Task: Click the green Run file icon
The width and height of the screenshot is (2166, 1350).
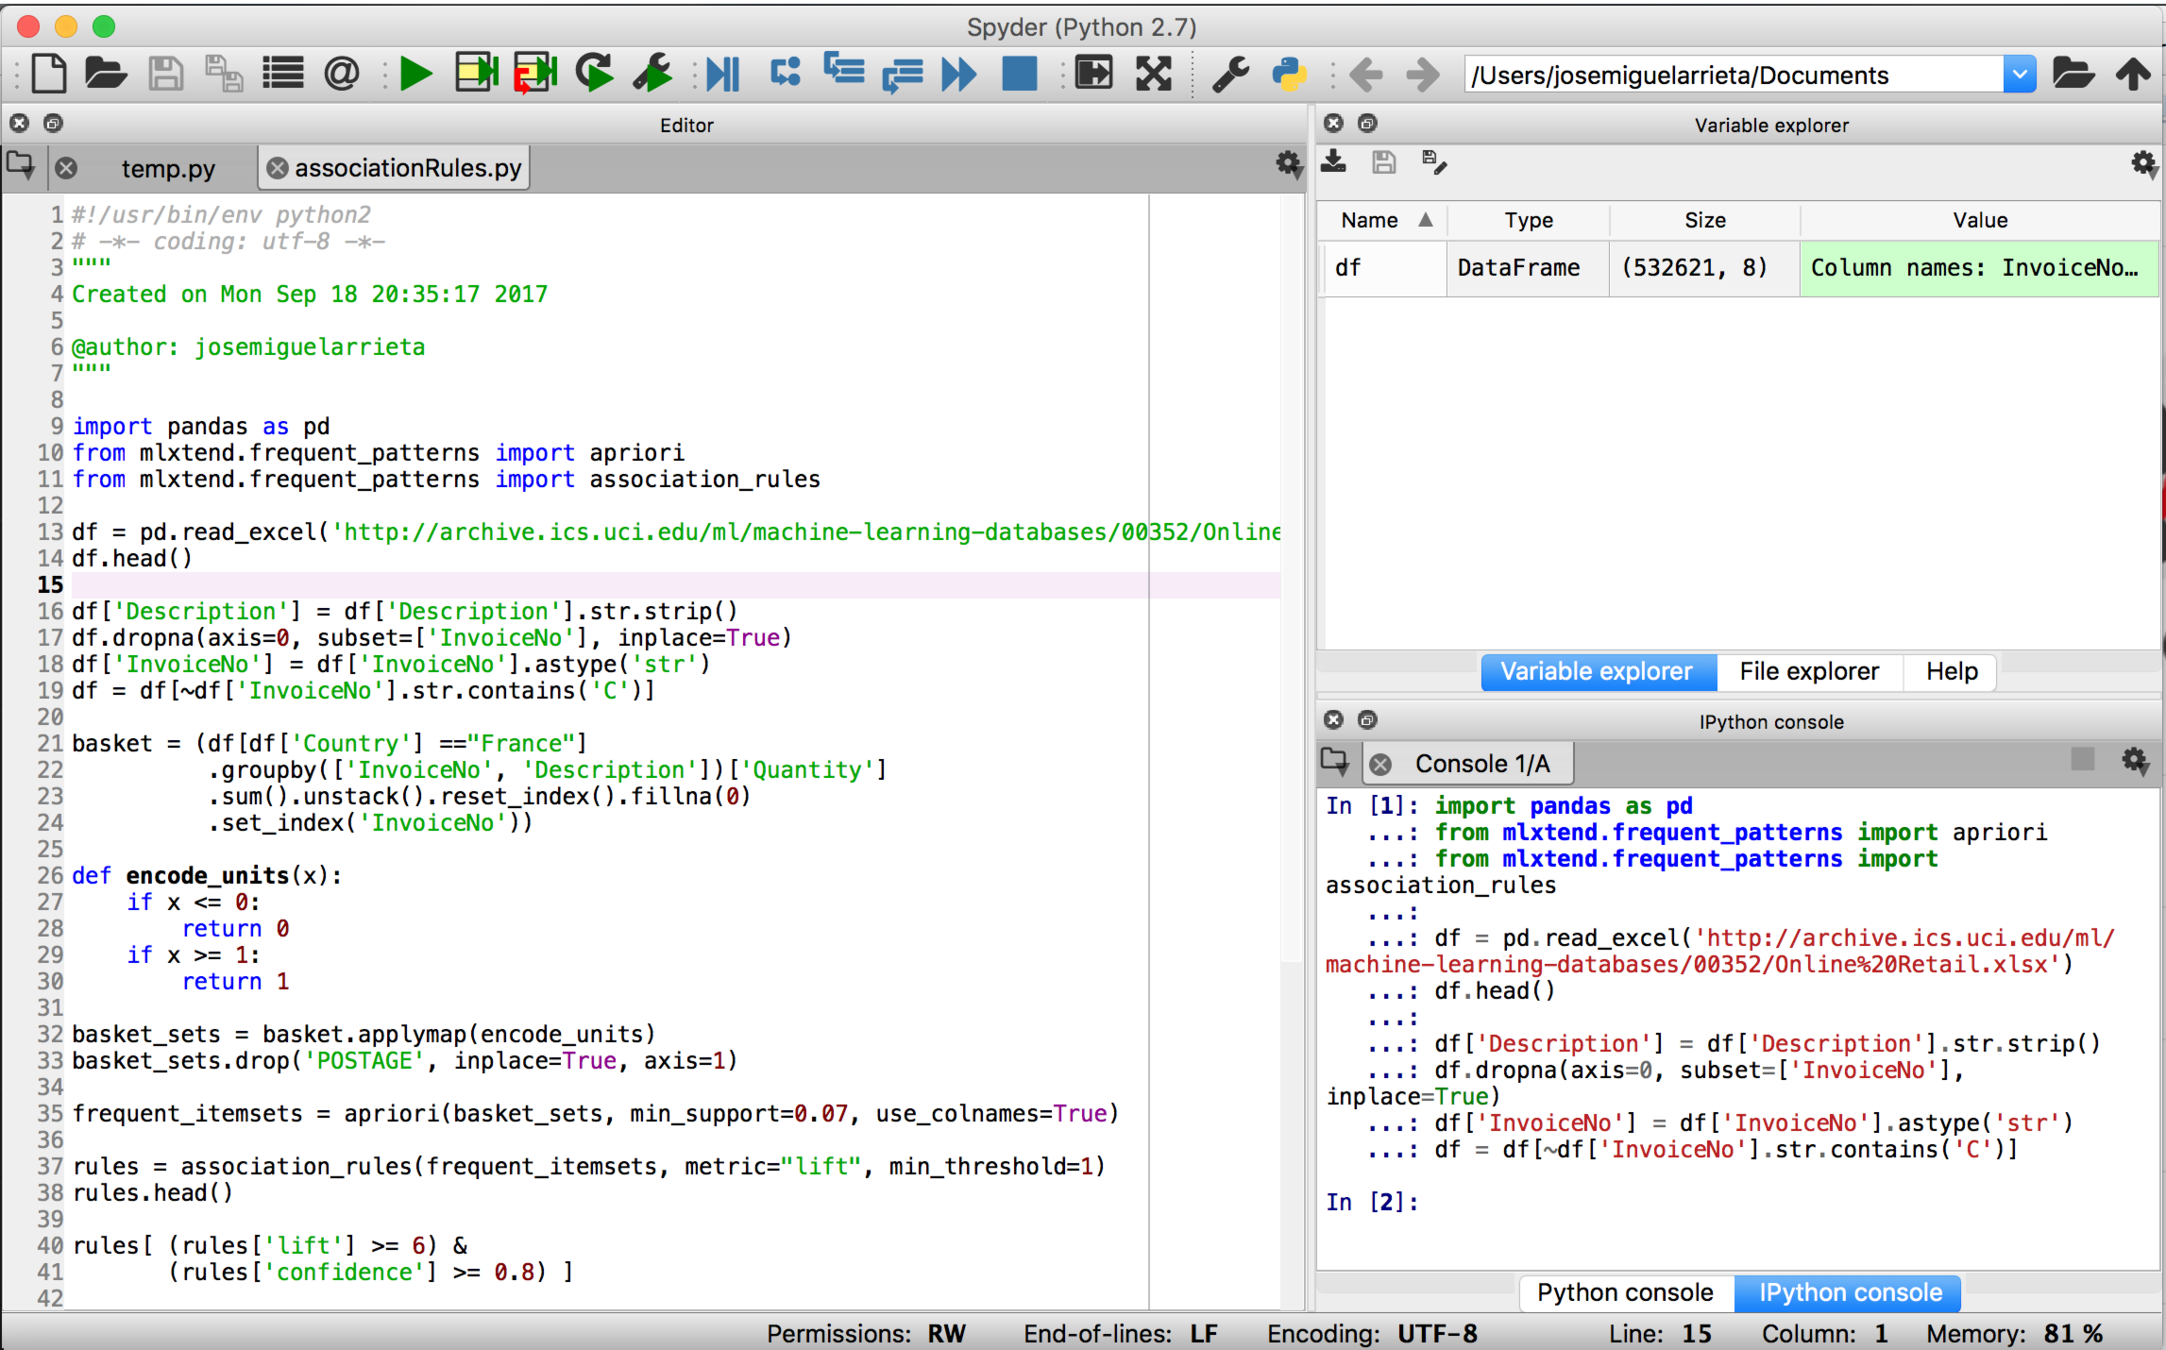Action: 415,74
